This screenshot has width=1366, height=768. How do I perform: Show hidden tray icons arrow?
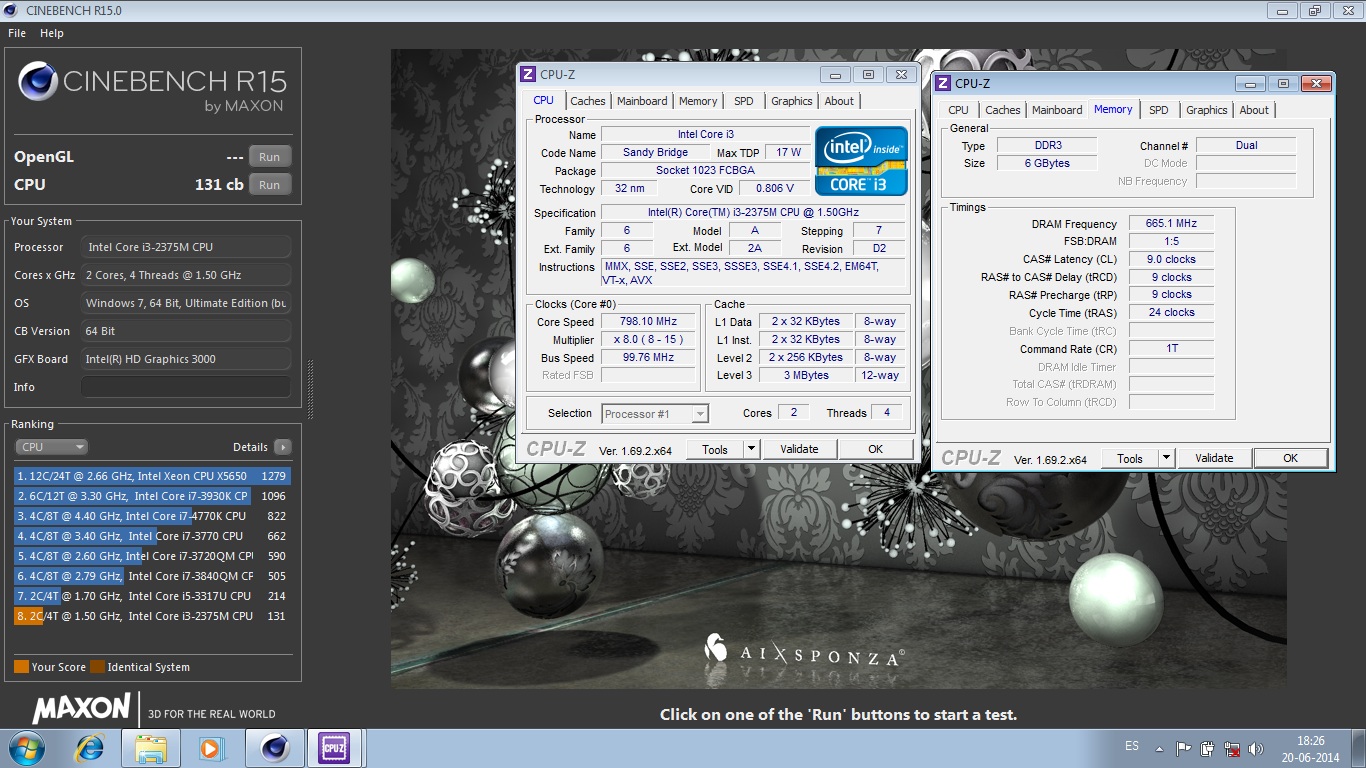[x=1159, y=748]
